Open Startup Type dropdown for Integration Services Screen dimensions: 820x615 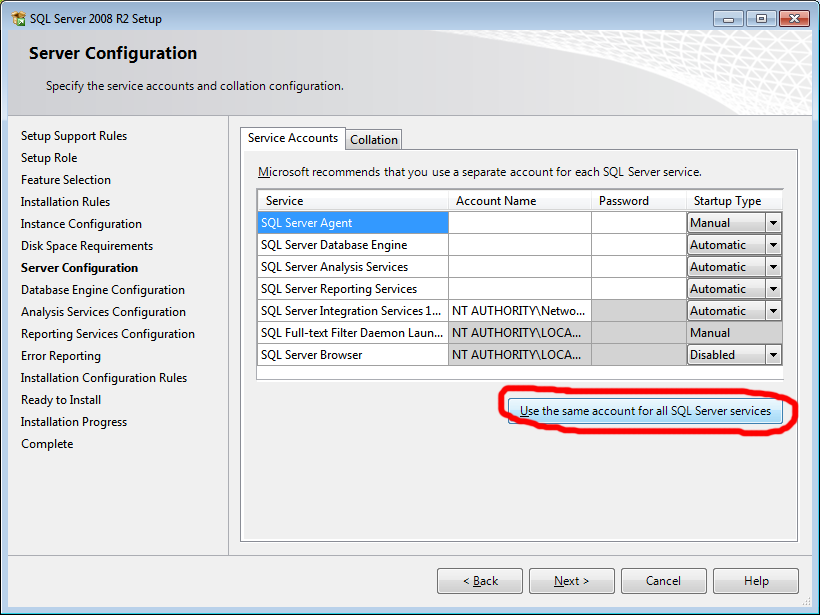[x=772, y=311]
